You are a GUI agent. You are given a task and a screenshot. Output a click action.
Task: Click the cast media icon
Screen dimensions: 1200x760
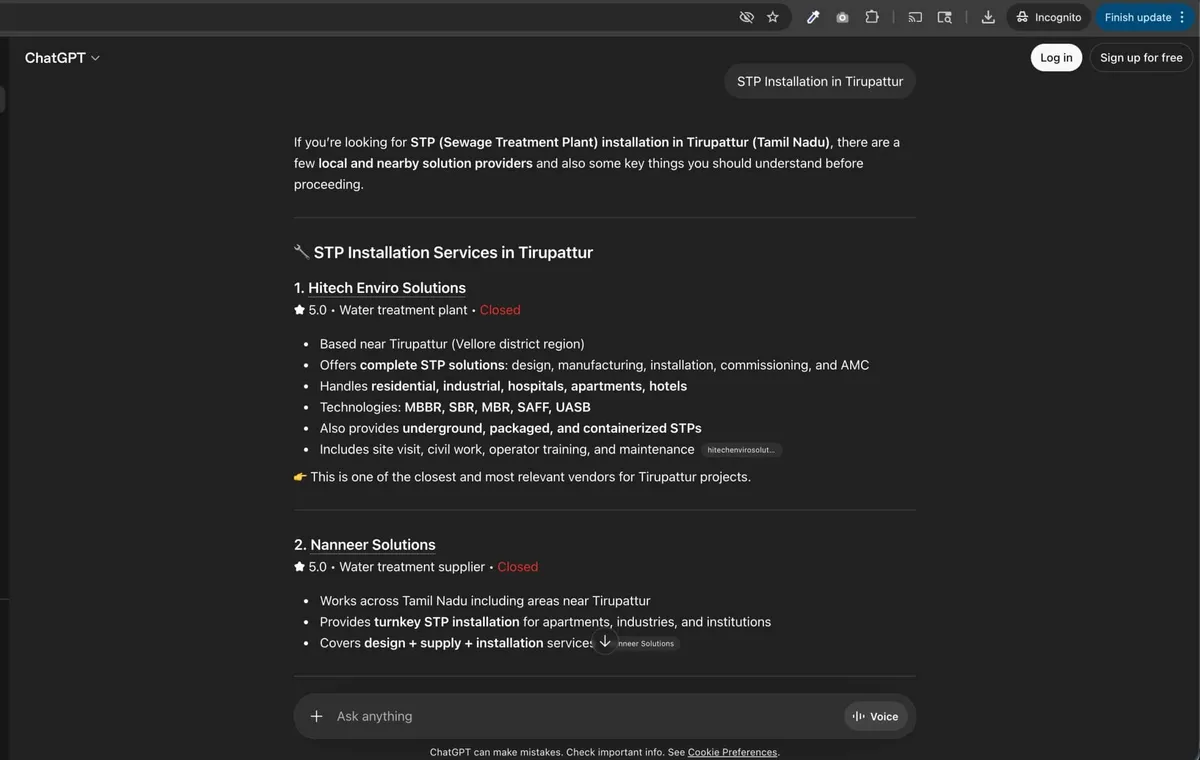coord(915,17)
